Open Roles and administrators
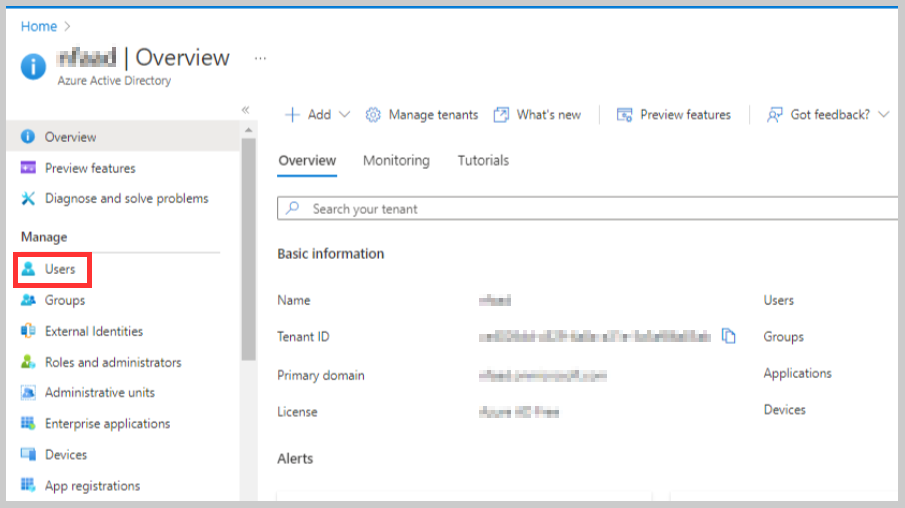Image resolution: width=905 pixels, height=508 pixels. [113, 363]
